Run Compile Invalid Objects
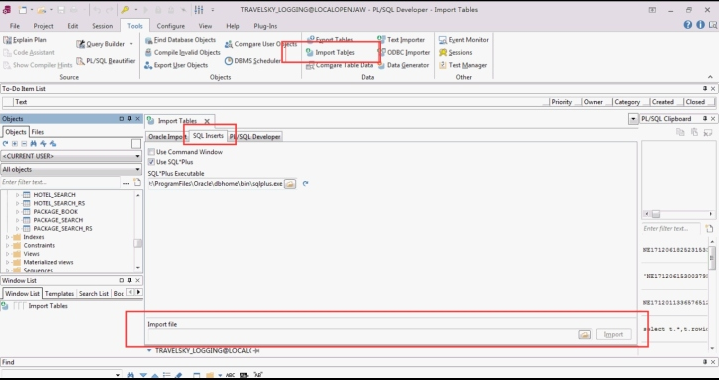This screenshot has height=384, width=723. coord(183,53)
